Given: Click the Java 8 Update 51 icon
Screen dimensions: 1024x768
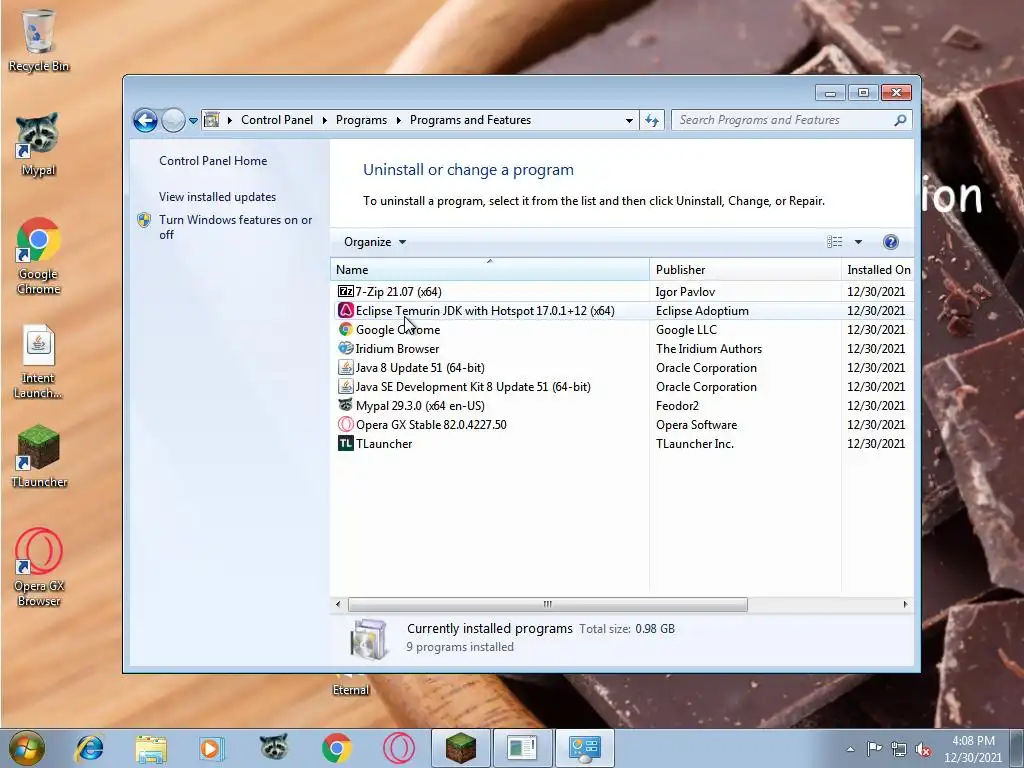Looking at the screenshot, I should (x=345, y=367).
